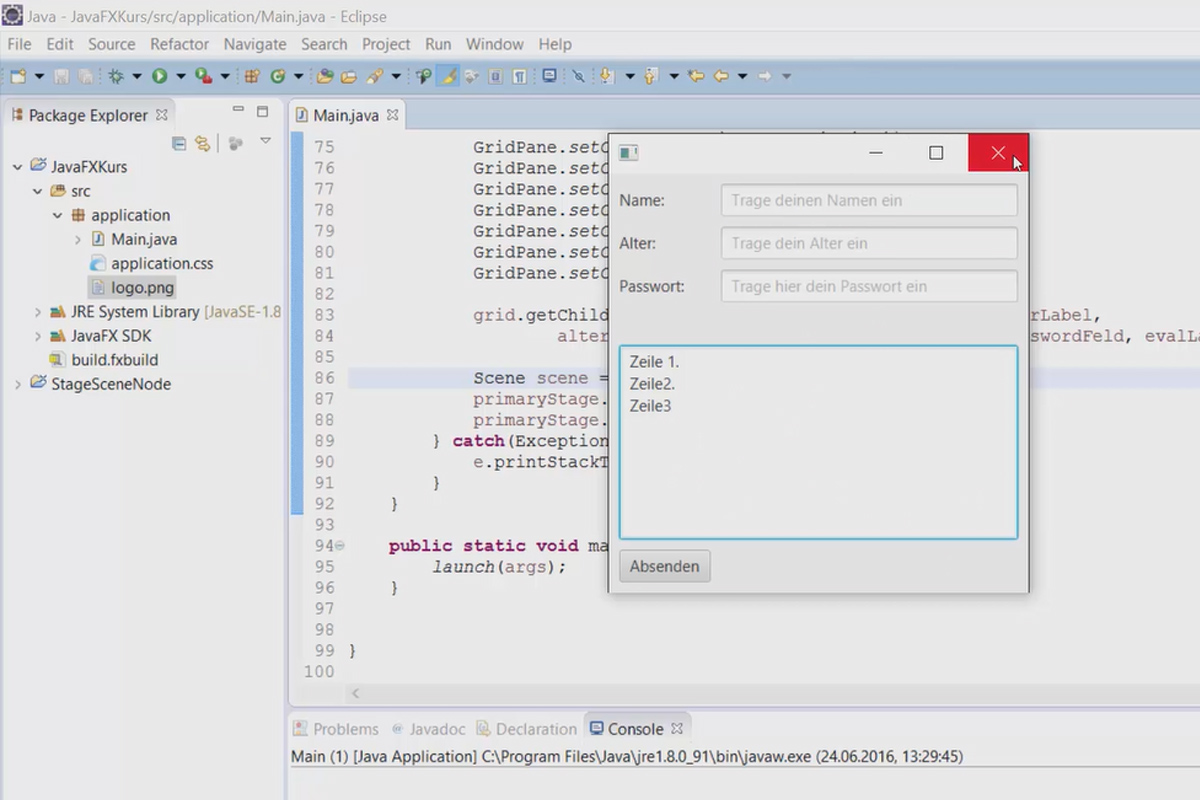The width and height of the screenshot is (1200, 800).
Task: Switch to the Problems tab
Action: [336, 729]
